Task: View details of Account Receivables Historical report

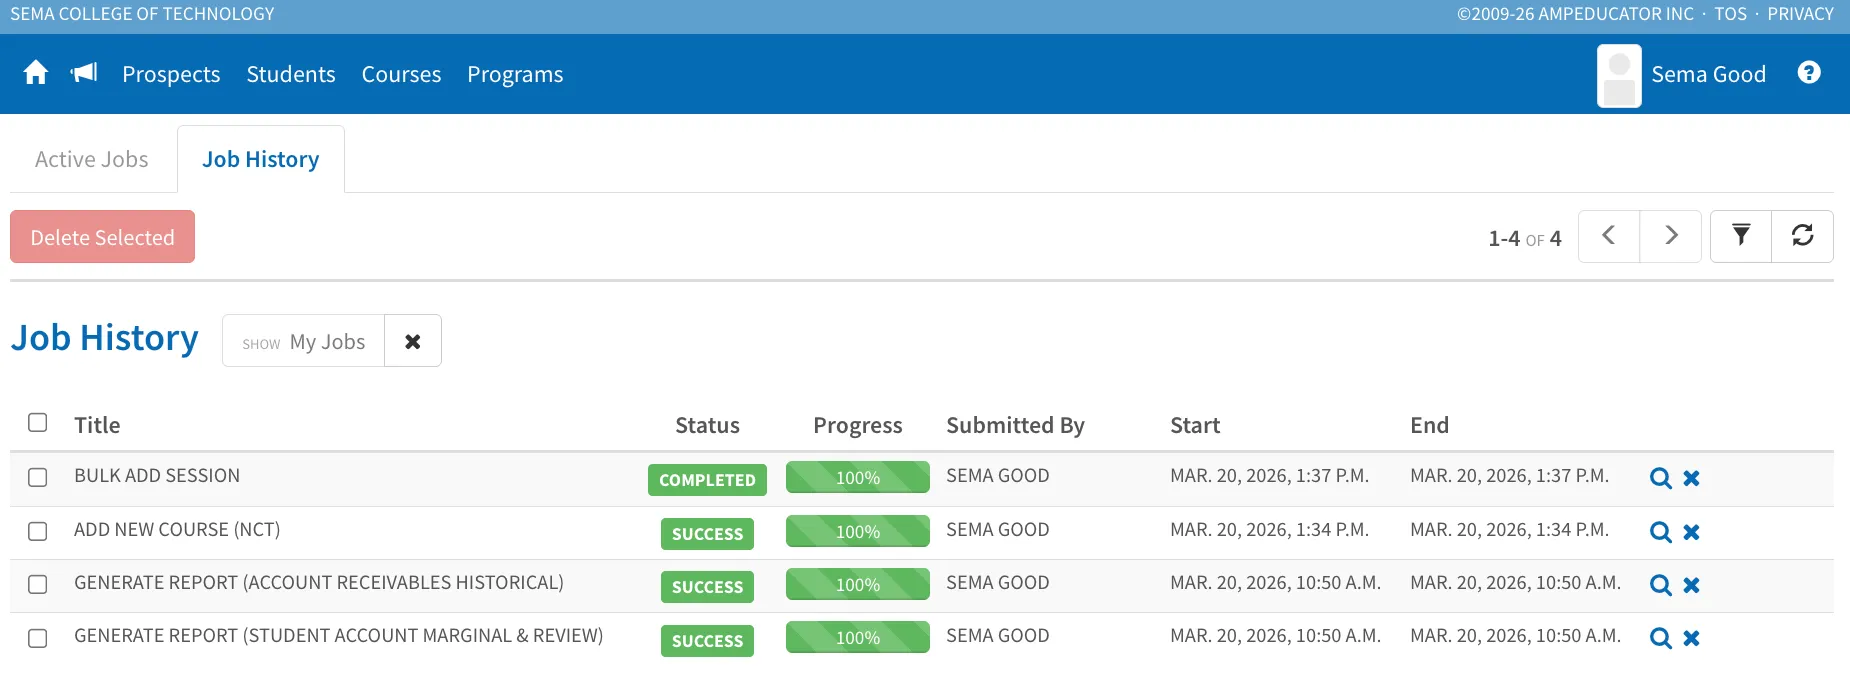Action: pos(1661,585)
